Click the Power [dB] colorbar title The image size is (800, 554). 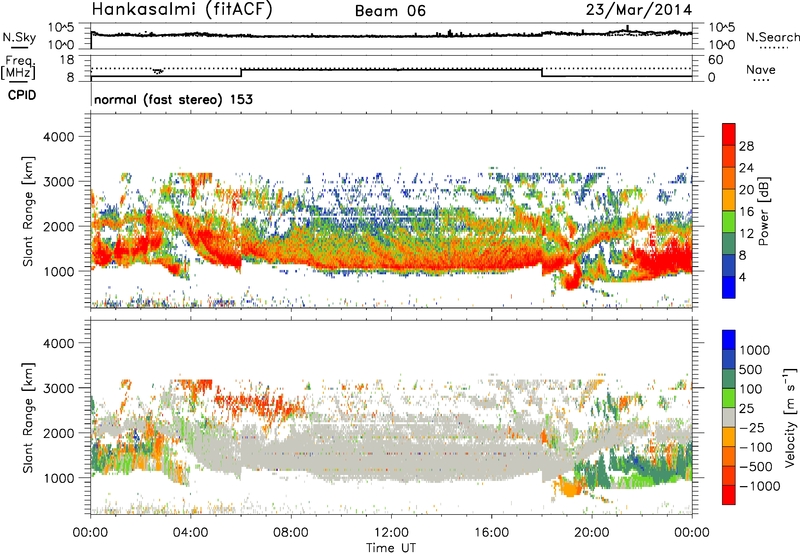(x=763, y=211)
